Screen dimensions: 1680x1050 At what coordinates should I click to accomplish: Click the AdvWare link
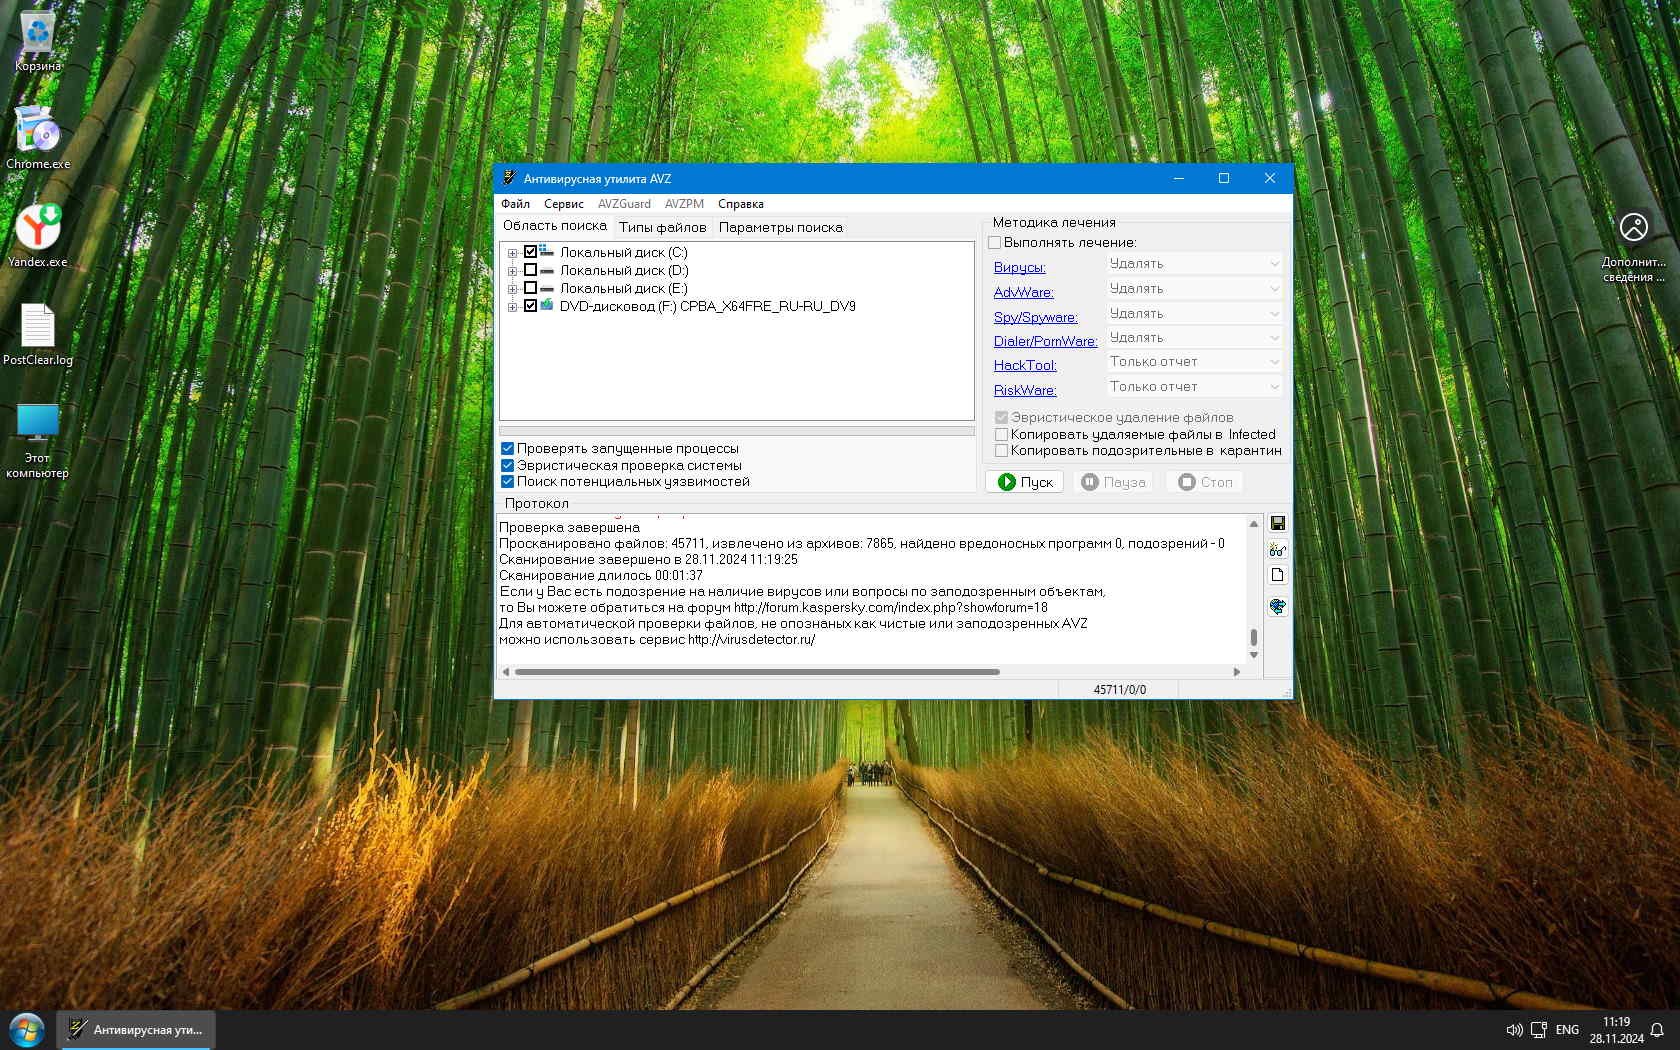[1023, 292]
